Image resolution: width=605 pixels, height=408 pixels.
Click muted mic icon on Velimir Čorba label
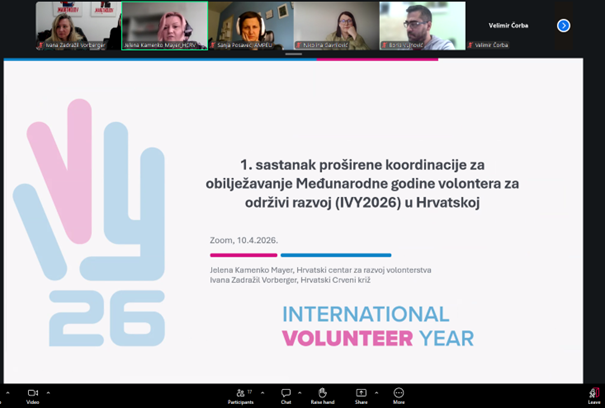(470, 45)
